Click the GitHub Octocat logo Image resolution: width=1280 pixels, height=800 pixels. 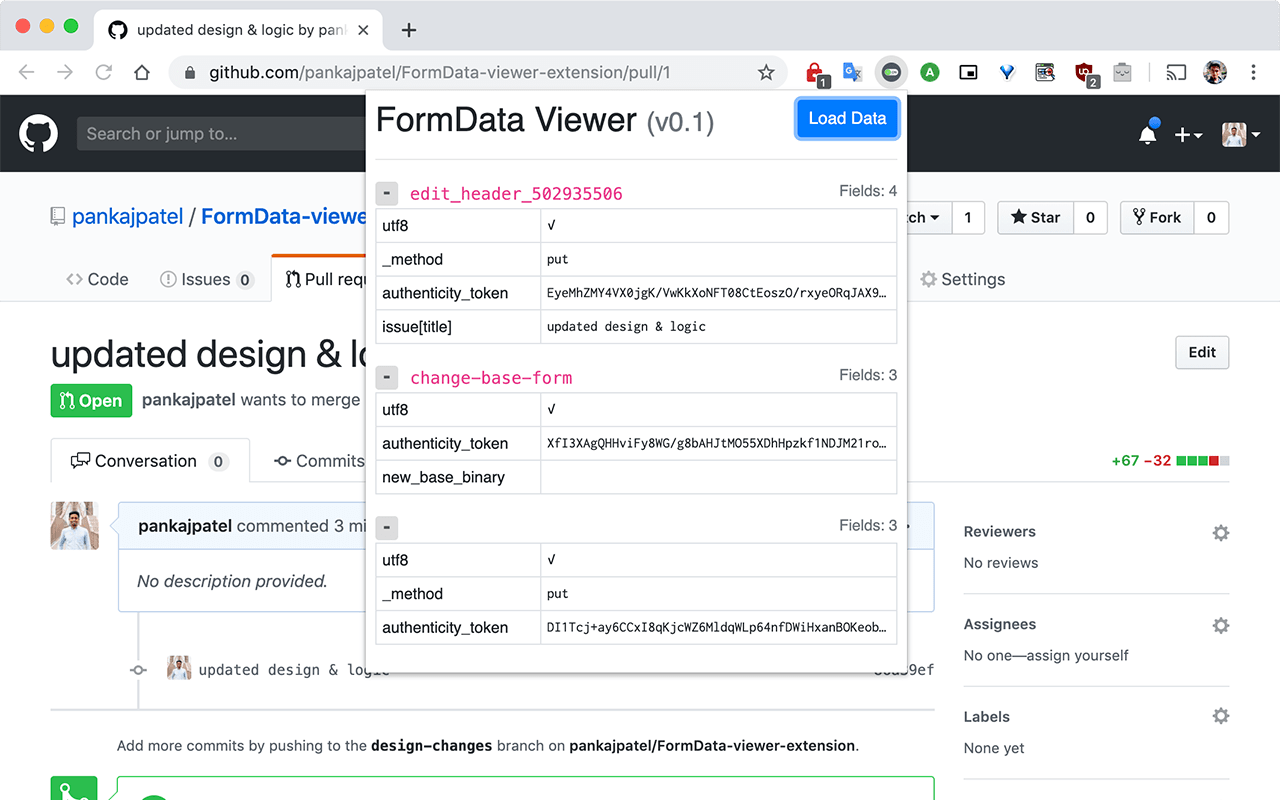pos(38,133)
